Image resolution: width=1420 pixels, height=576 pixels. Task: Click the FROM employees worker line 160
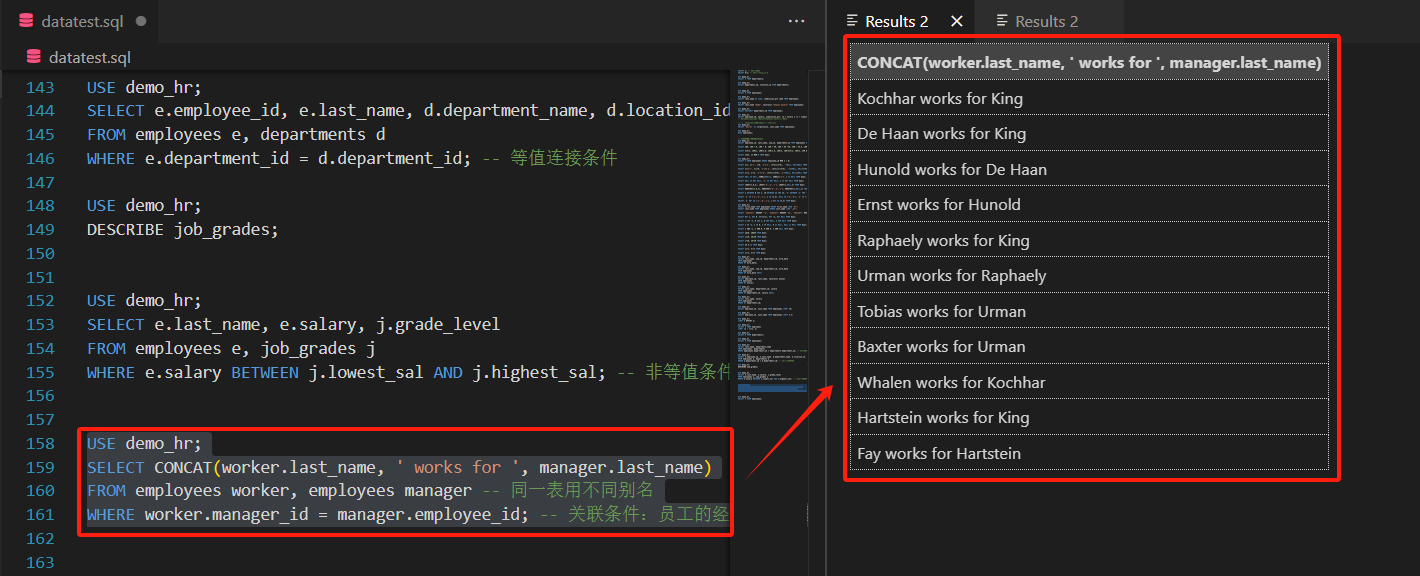(370, 491)
